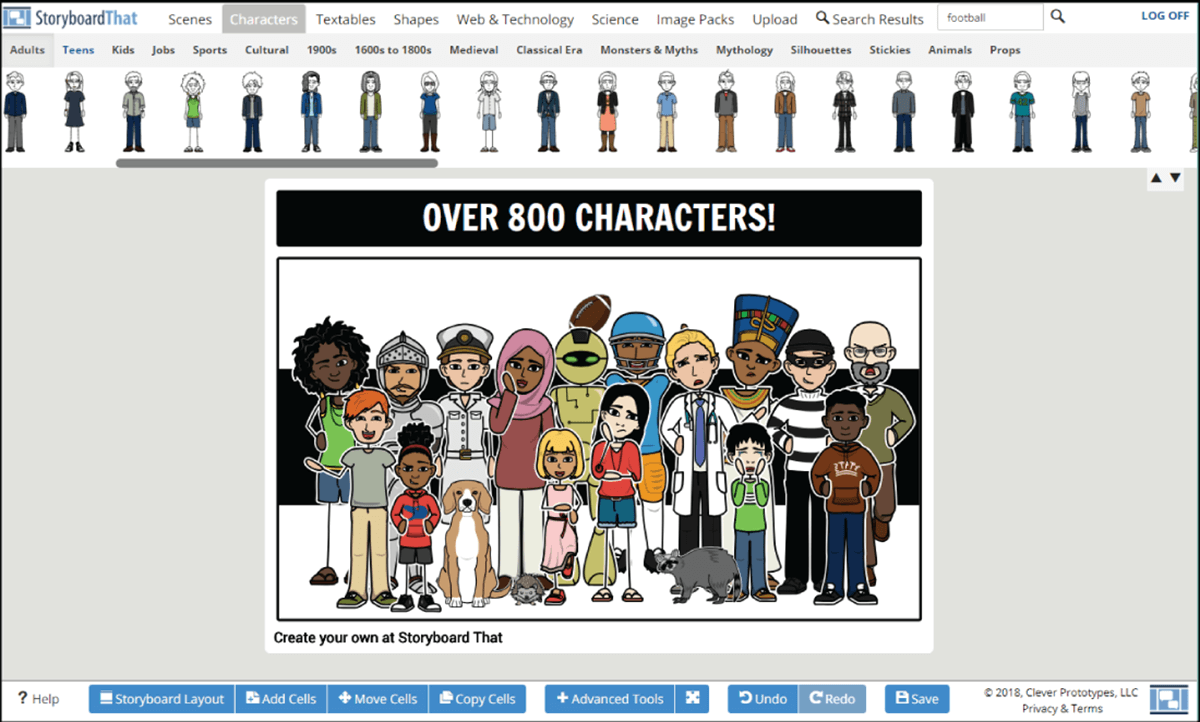Switch to the Sports character category
Screen dimensions: 1200x722
pos(210,50)
